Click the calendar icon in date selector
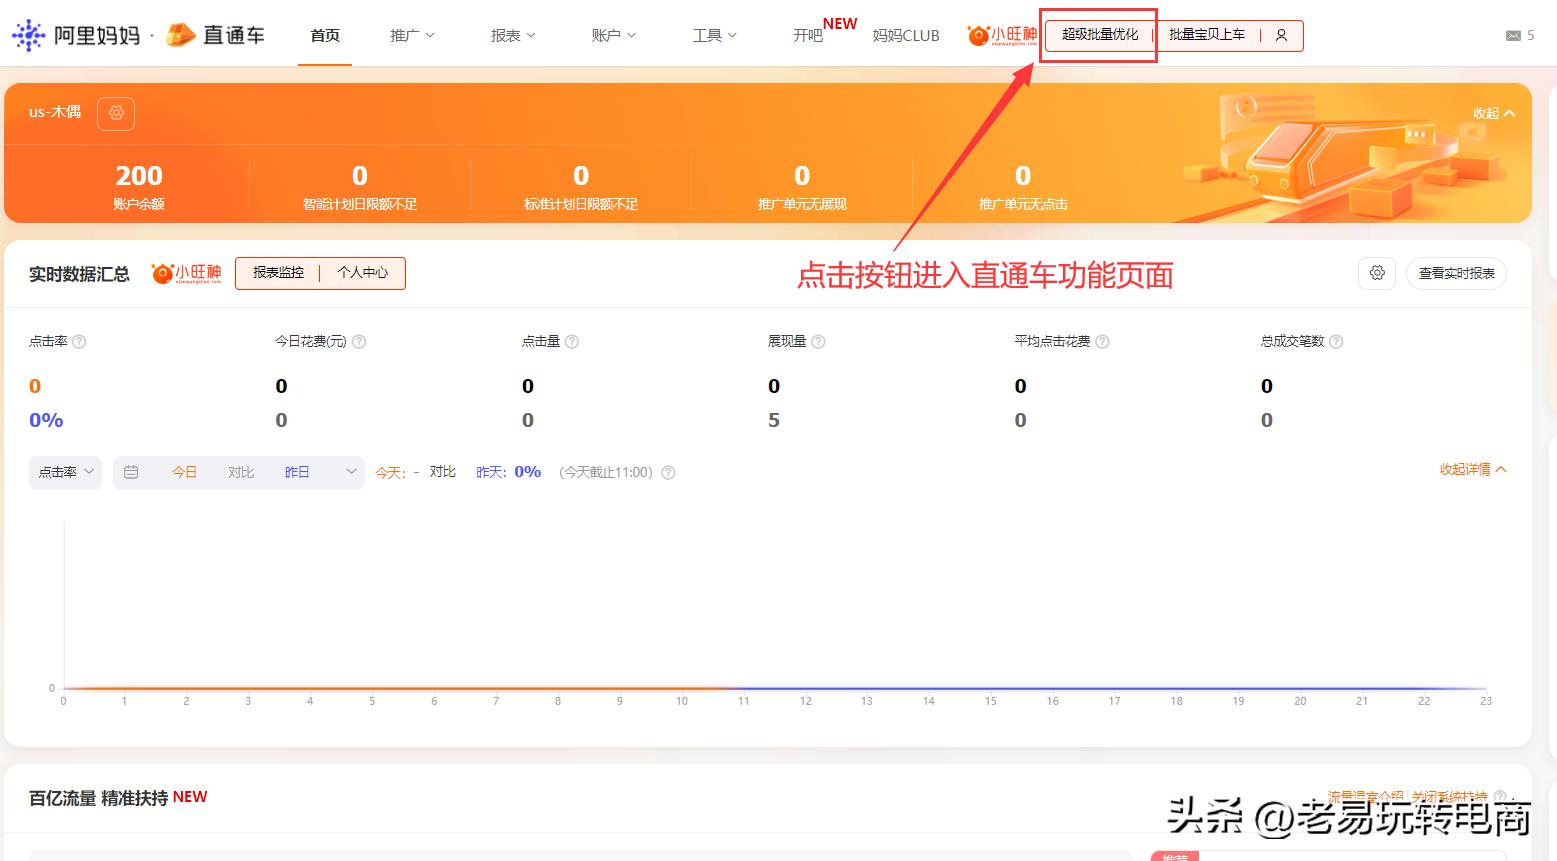Screen dimensions: 1557x861 (x=131, y=471)
